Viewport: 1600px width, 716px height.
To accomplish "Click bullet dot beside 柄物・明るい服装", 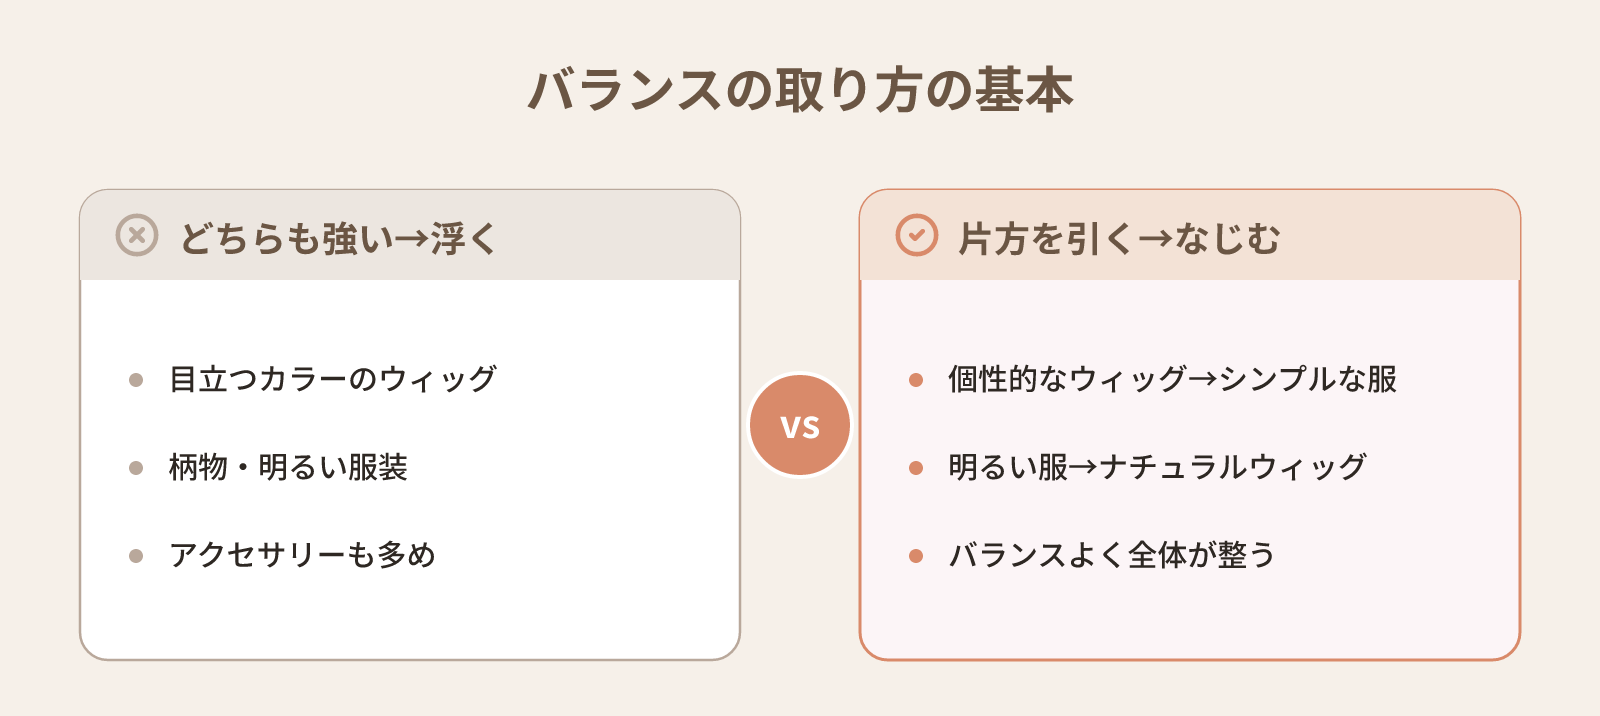I will (x=136, y=468).
